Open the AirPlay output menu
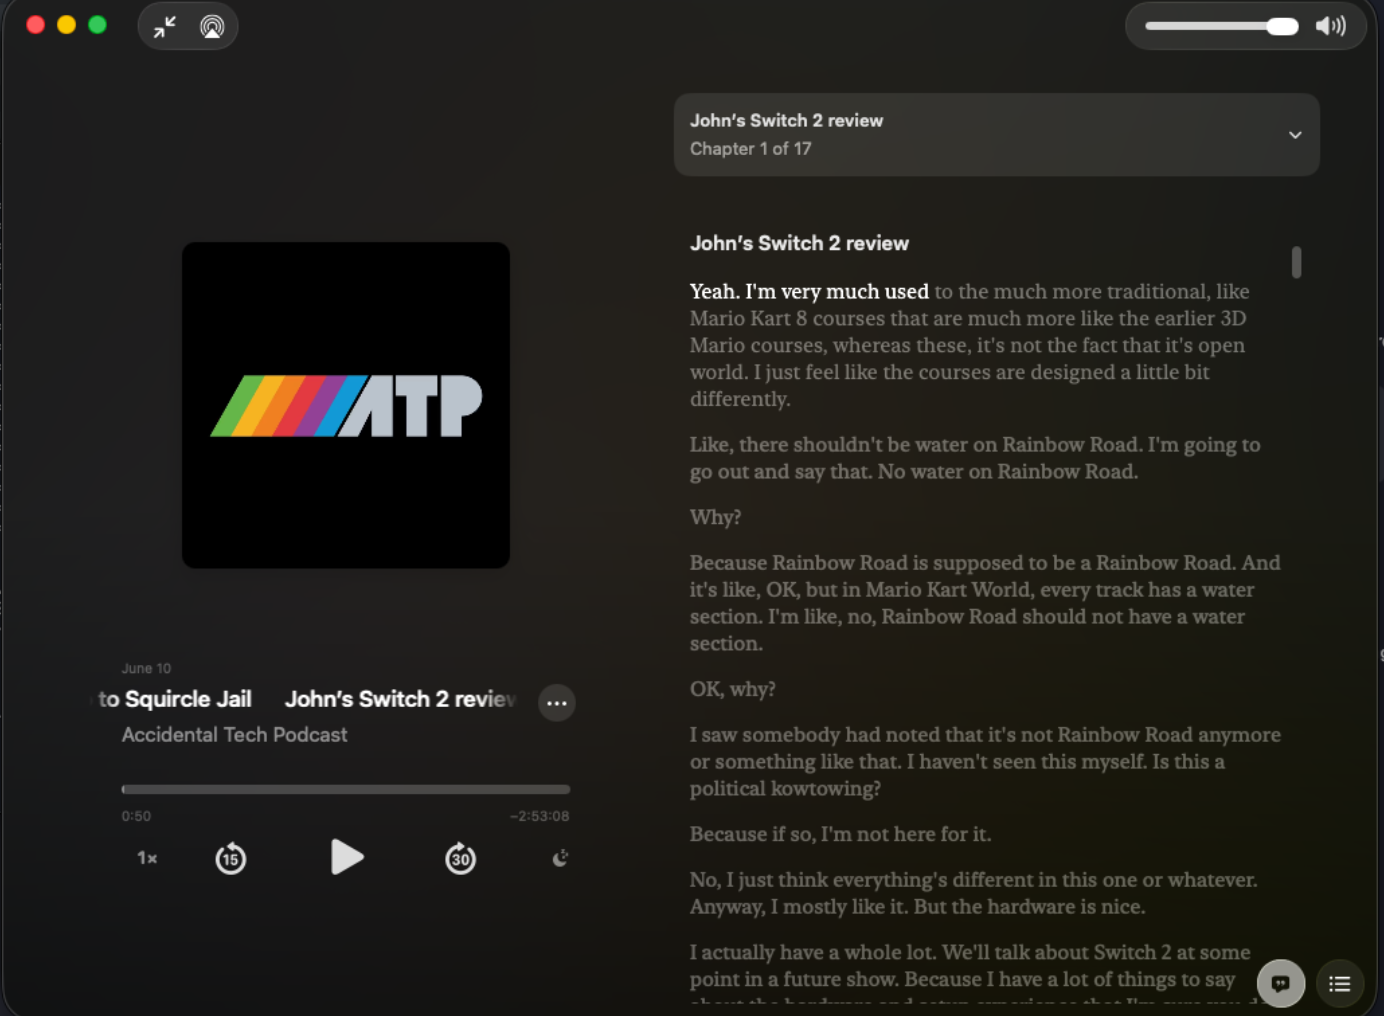This screenshot has height=1016, width=1384. click(212, 27)
